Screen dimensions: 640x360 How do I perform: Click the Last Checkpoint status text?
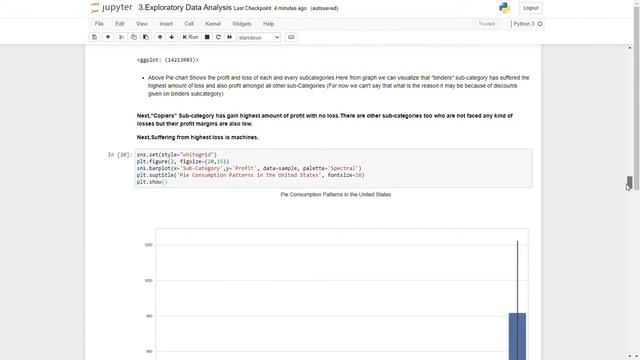pos(270,8)
